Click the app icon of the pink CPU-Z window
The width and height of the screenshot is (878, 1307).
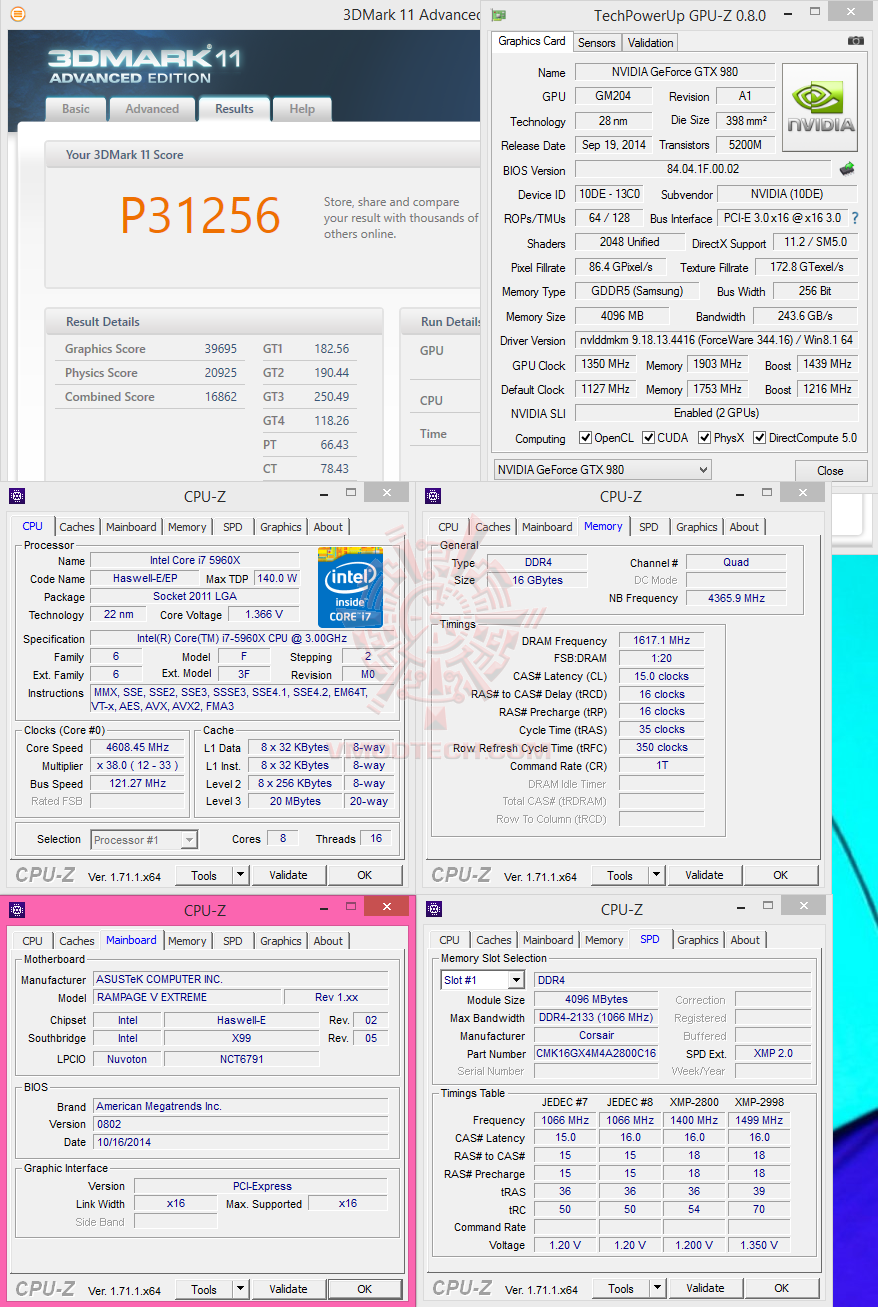point(17,909)
